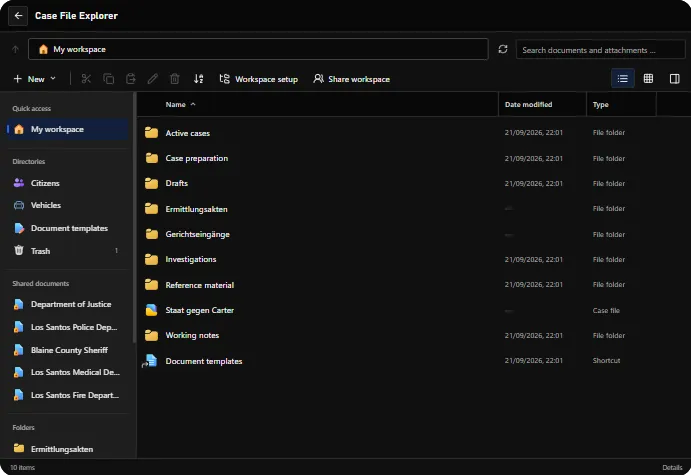The width and height of the screenshot is (691, 475).
Task: Select the Active cases row name
Action: coord(187,133)
